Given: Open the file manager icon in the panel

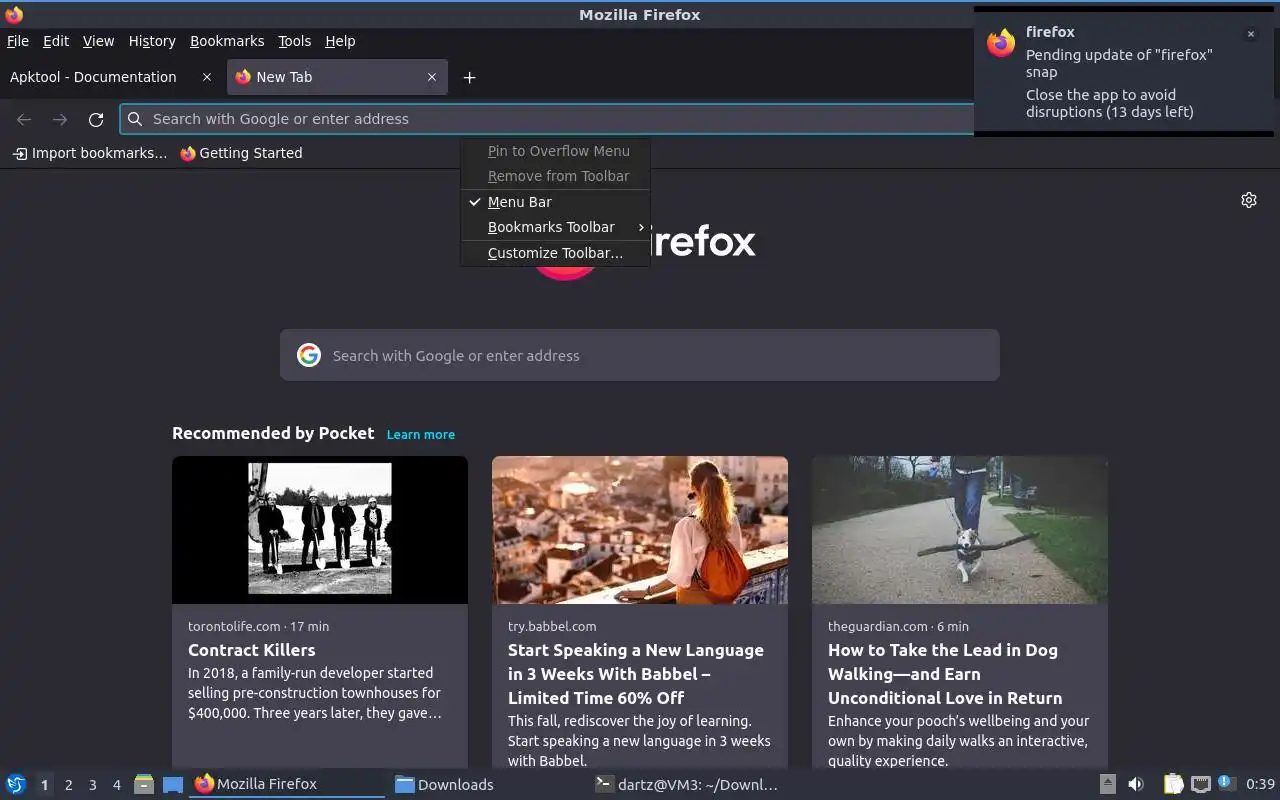Looking at the screenshot, I should coord(144,784).
